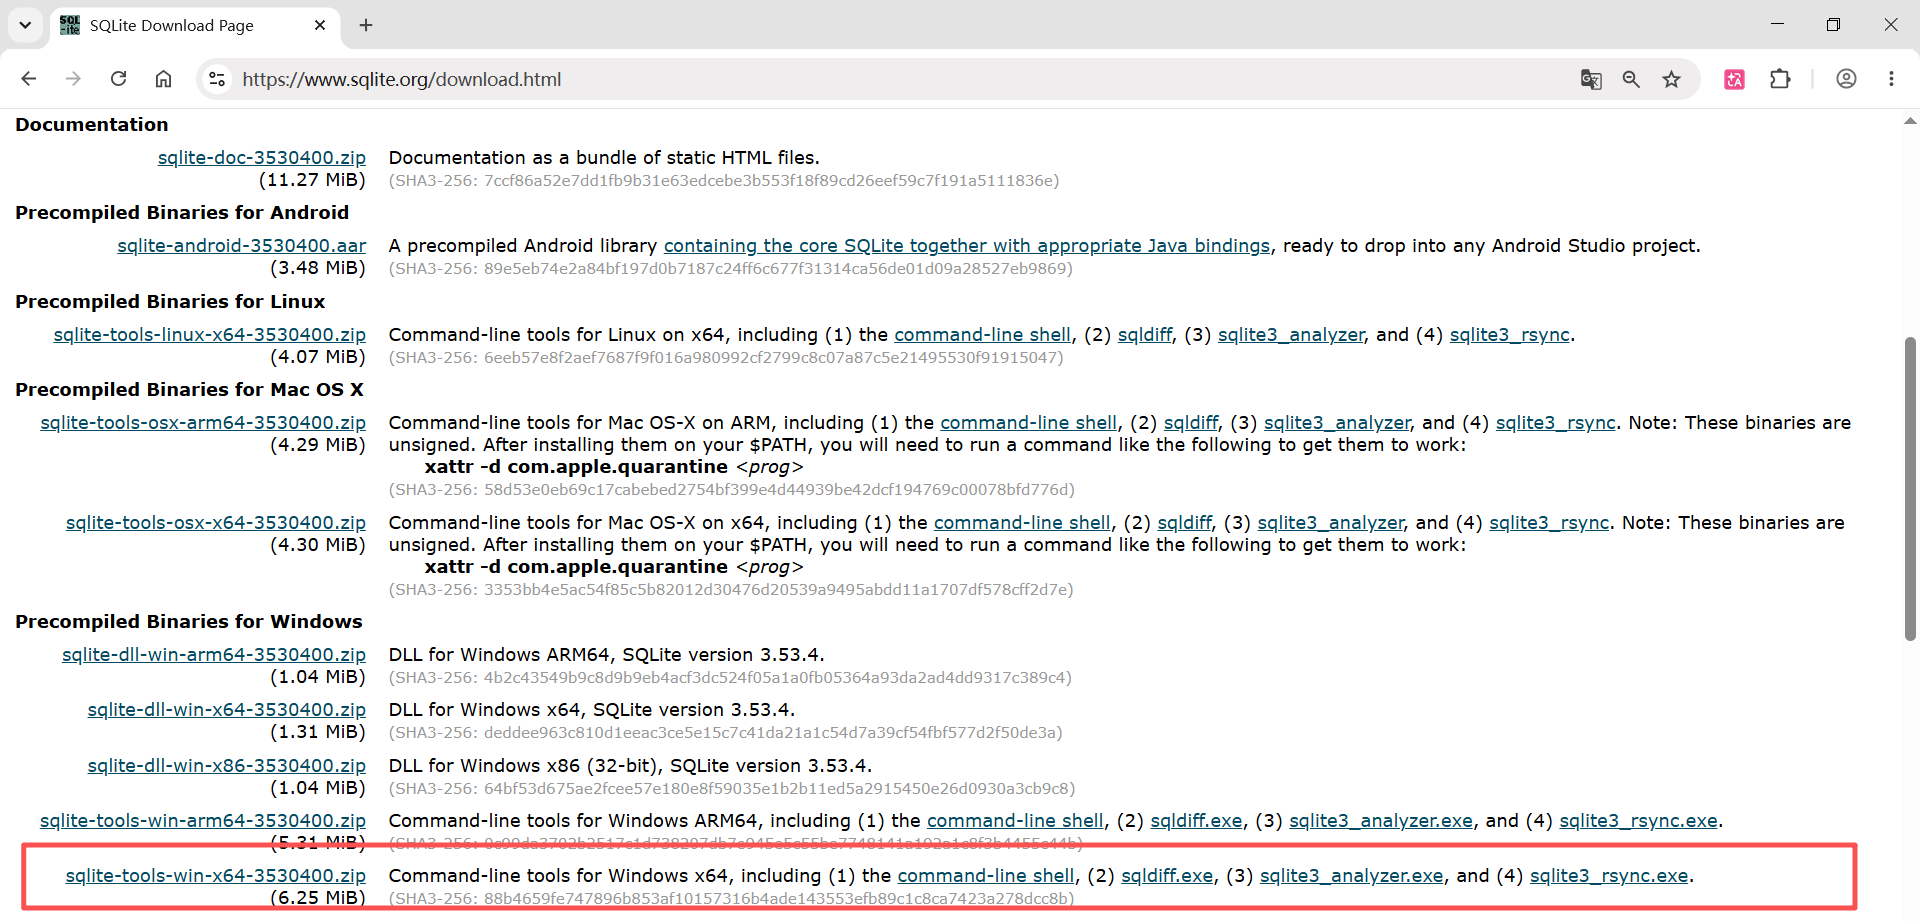
Task: Select the SQLite Download Page tab
Action: tap(195, 25)
